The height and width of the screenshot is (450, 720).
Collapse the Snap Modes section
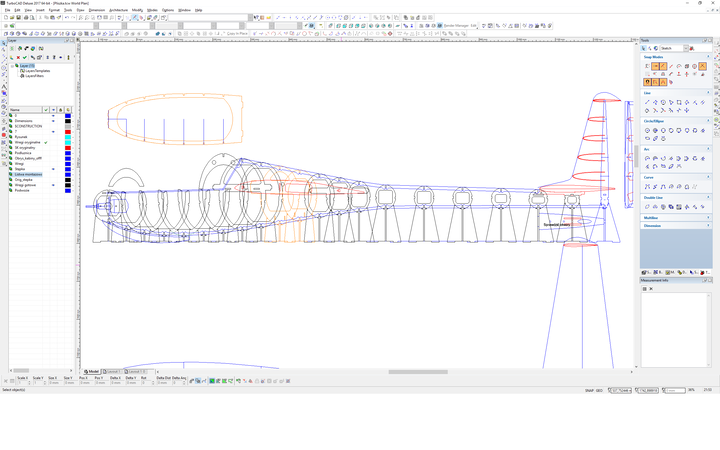click(708, 57)
